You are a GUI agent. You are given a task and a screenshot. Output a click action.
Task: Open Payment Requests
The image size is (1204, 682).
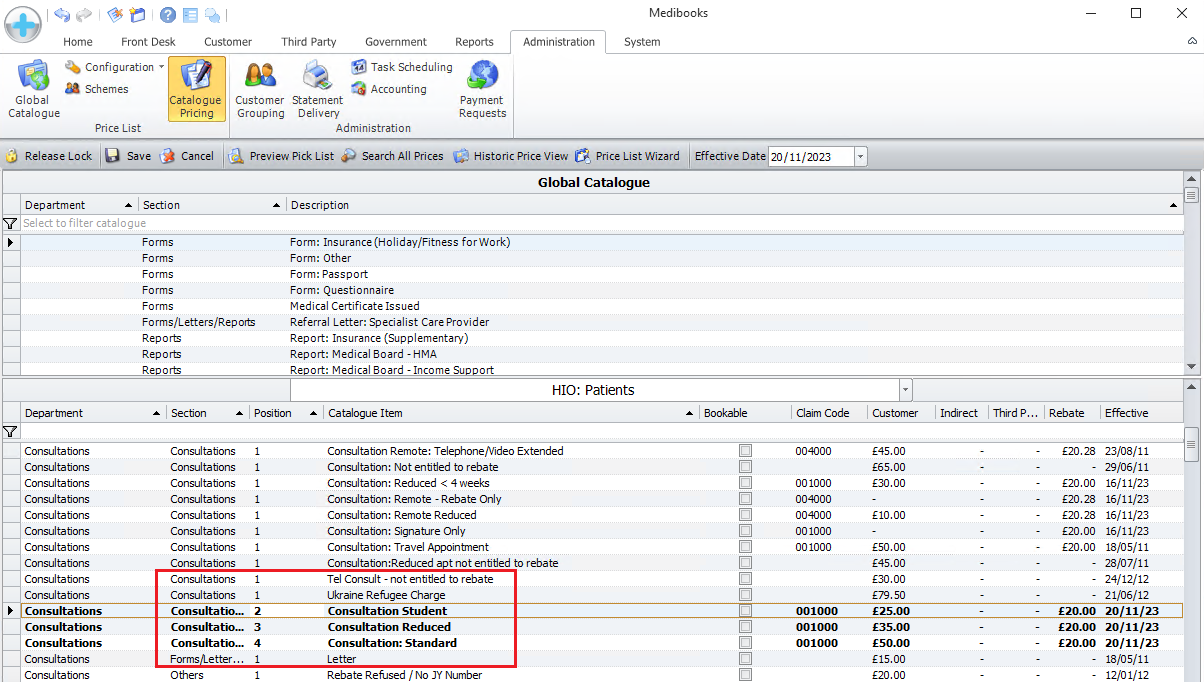pyautogui.click(x=482, y=89)
